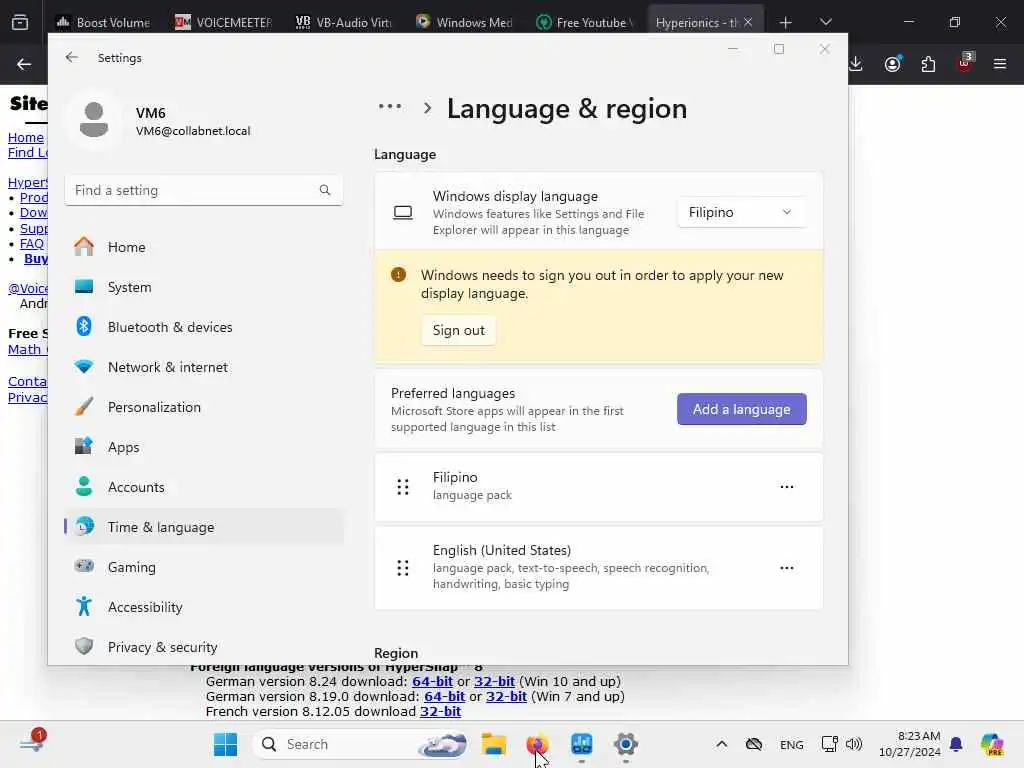The height and width of the screenshot is (768, 1024).
Task: Open Gaming settings category
Action: click(204, 567)
